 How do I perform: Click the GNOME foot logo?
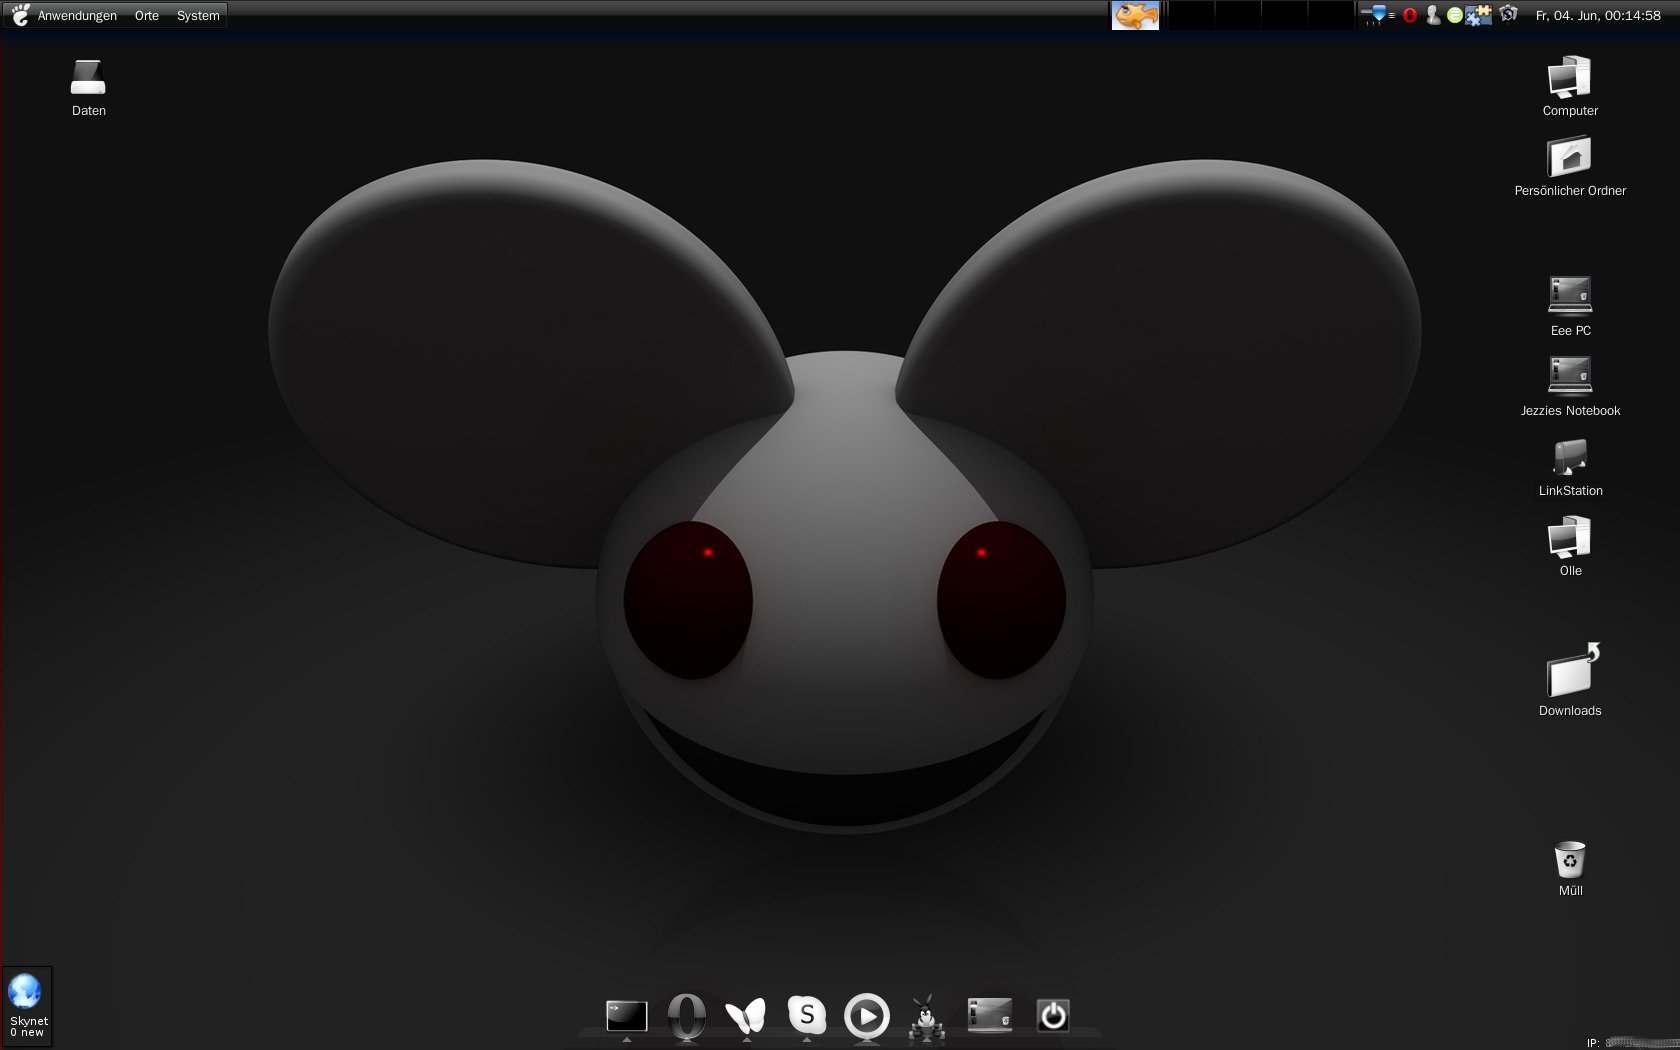20,15
